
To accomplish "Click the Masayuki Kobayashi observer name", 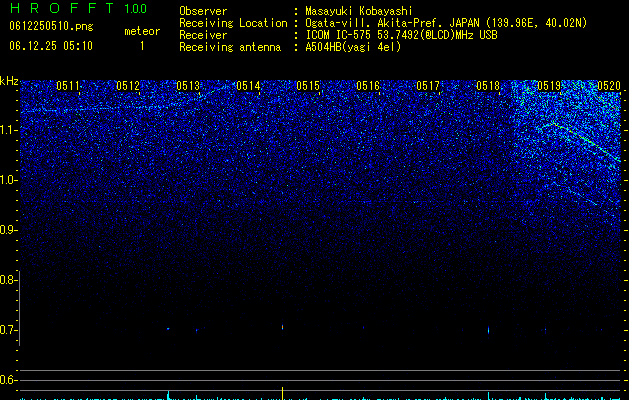I will click(x=359, y=11).
